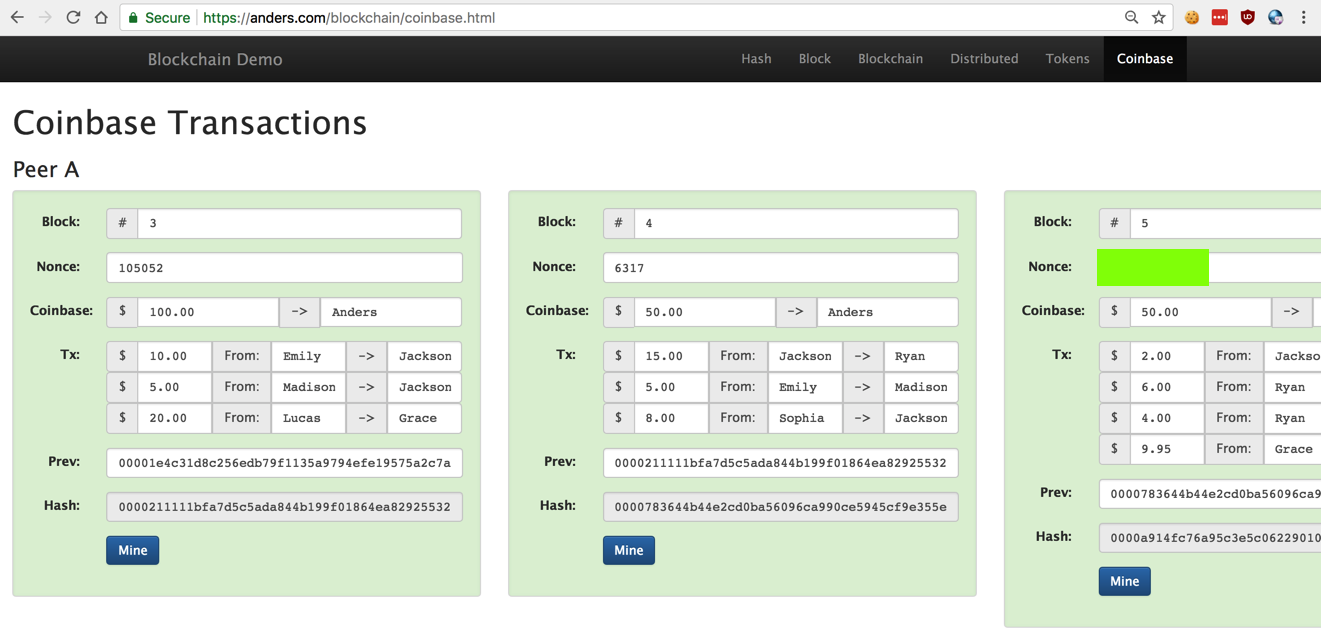This screenshot has height=643, width=1321.
Task: Open Chrome three-dot menu
Action: (x=1303, y=17)
